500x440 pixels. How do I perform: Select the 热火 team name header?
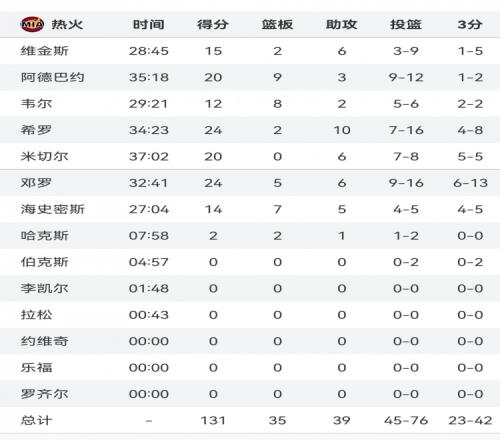(x=67, y=24)
